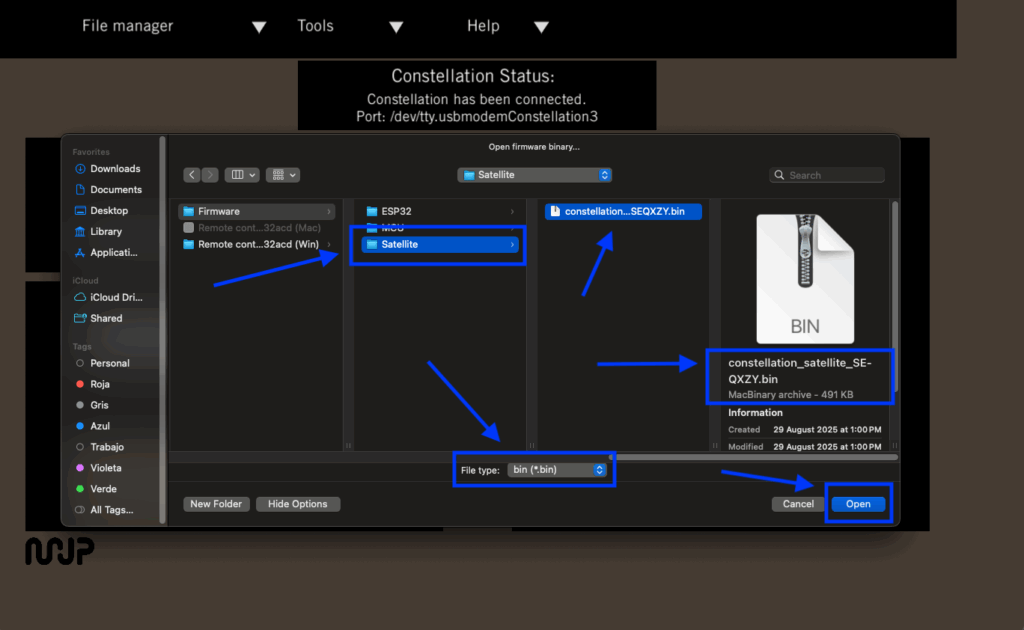Open the Help menu
1024x630 pixels.
coord(508,26)
